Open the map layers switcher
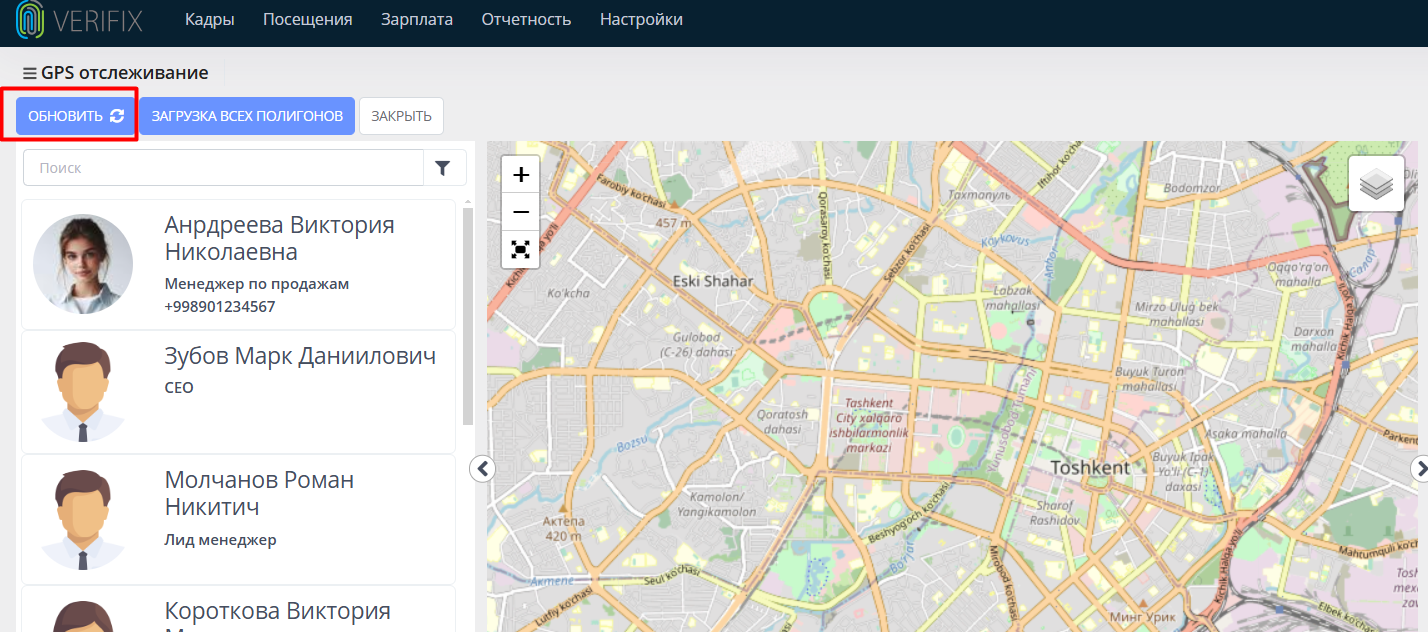 coord(1376,184)
